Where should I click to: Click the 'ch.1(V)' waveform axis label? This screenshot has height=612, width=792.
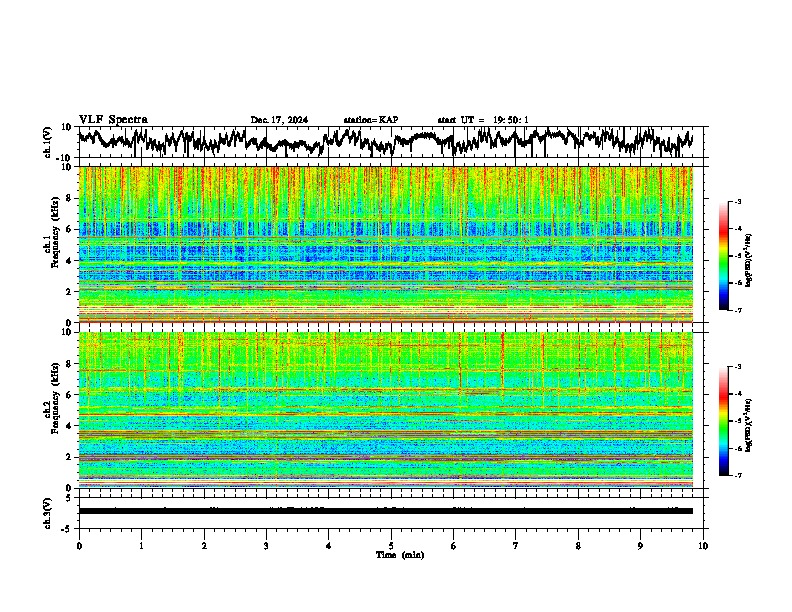coord(48,142)
